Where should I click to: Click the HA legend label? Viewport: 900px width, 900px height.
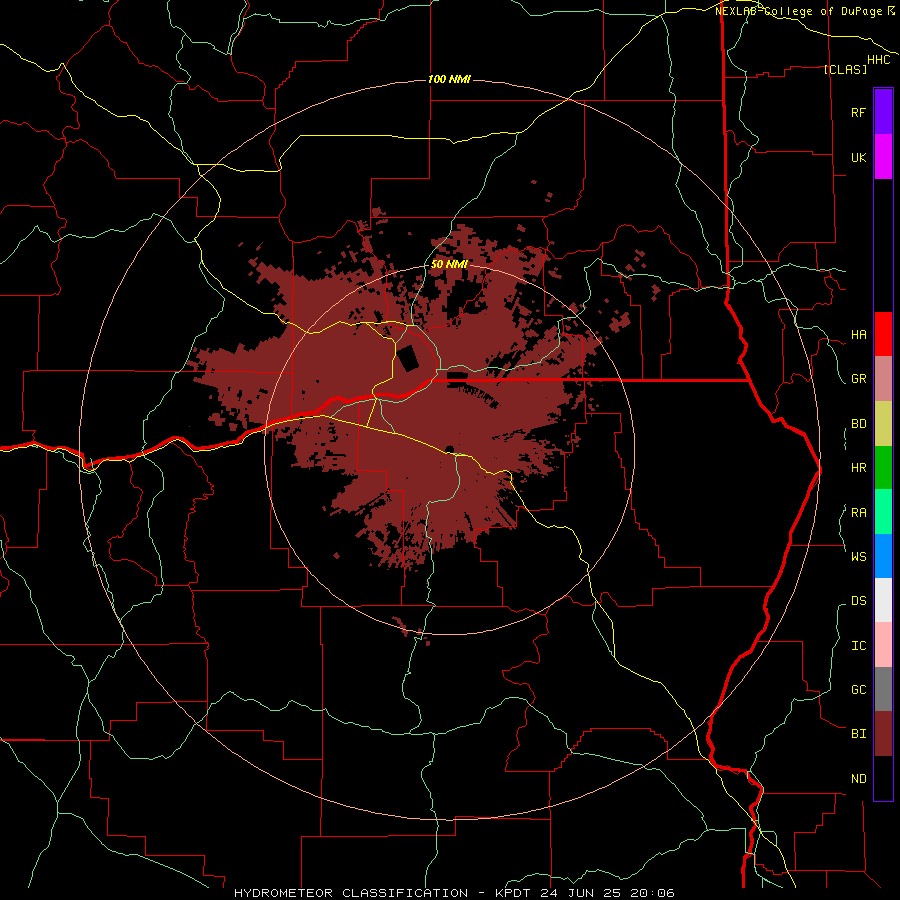click(x=858, y=335)
